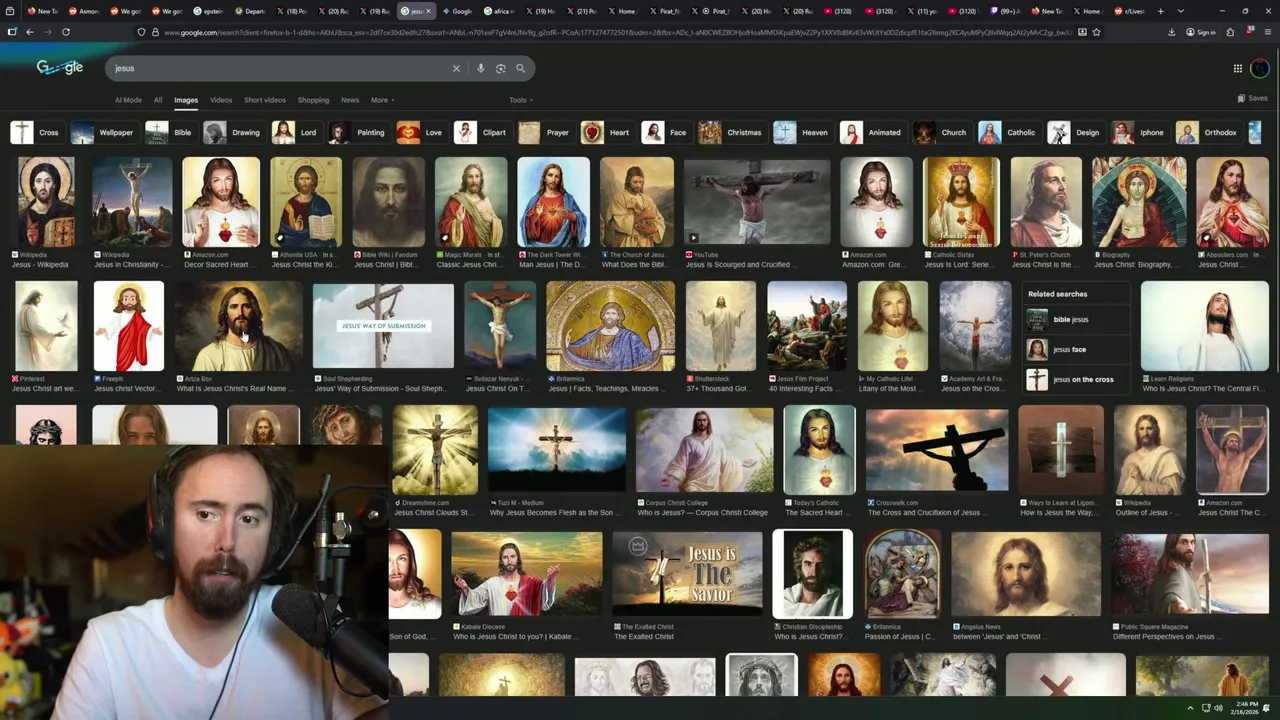Click the 'Jesus - Wikipedia' result caption

[x=40, y=265]
